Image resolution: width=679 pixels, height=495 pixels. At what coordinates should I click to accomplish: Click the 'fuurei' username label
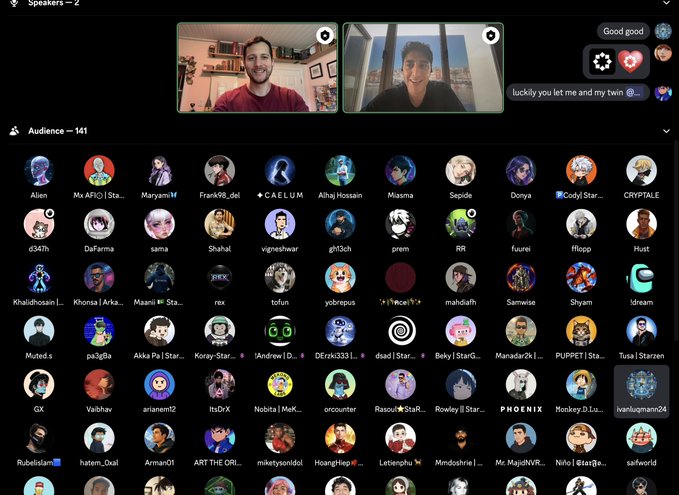pos(521,249)
